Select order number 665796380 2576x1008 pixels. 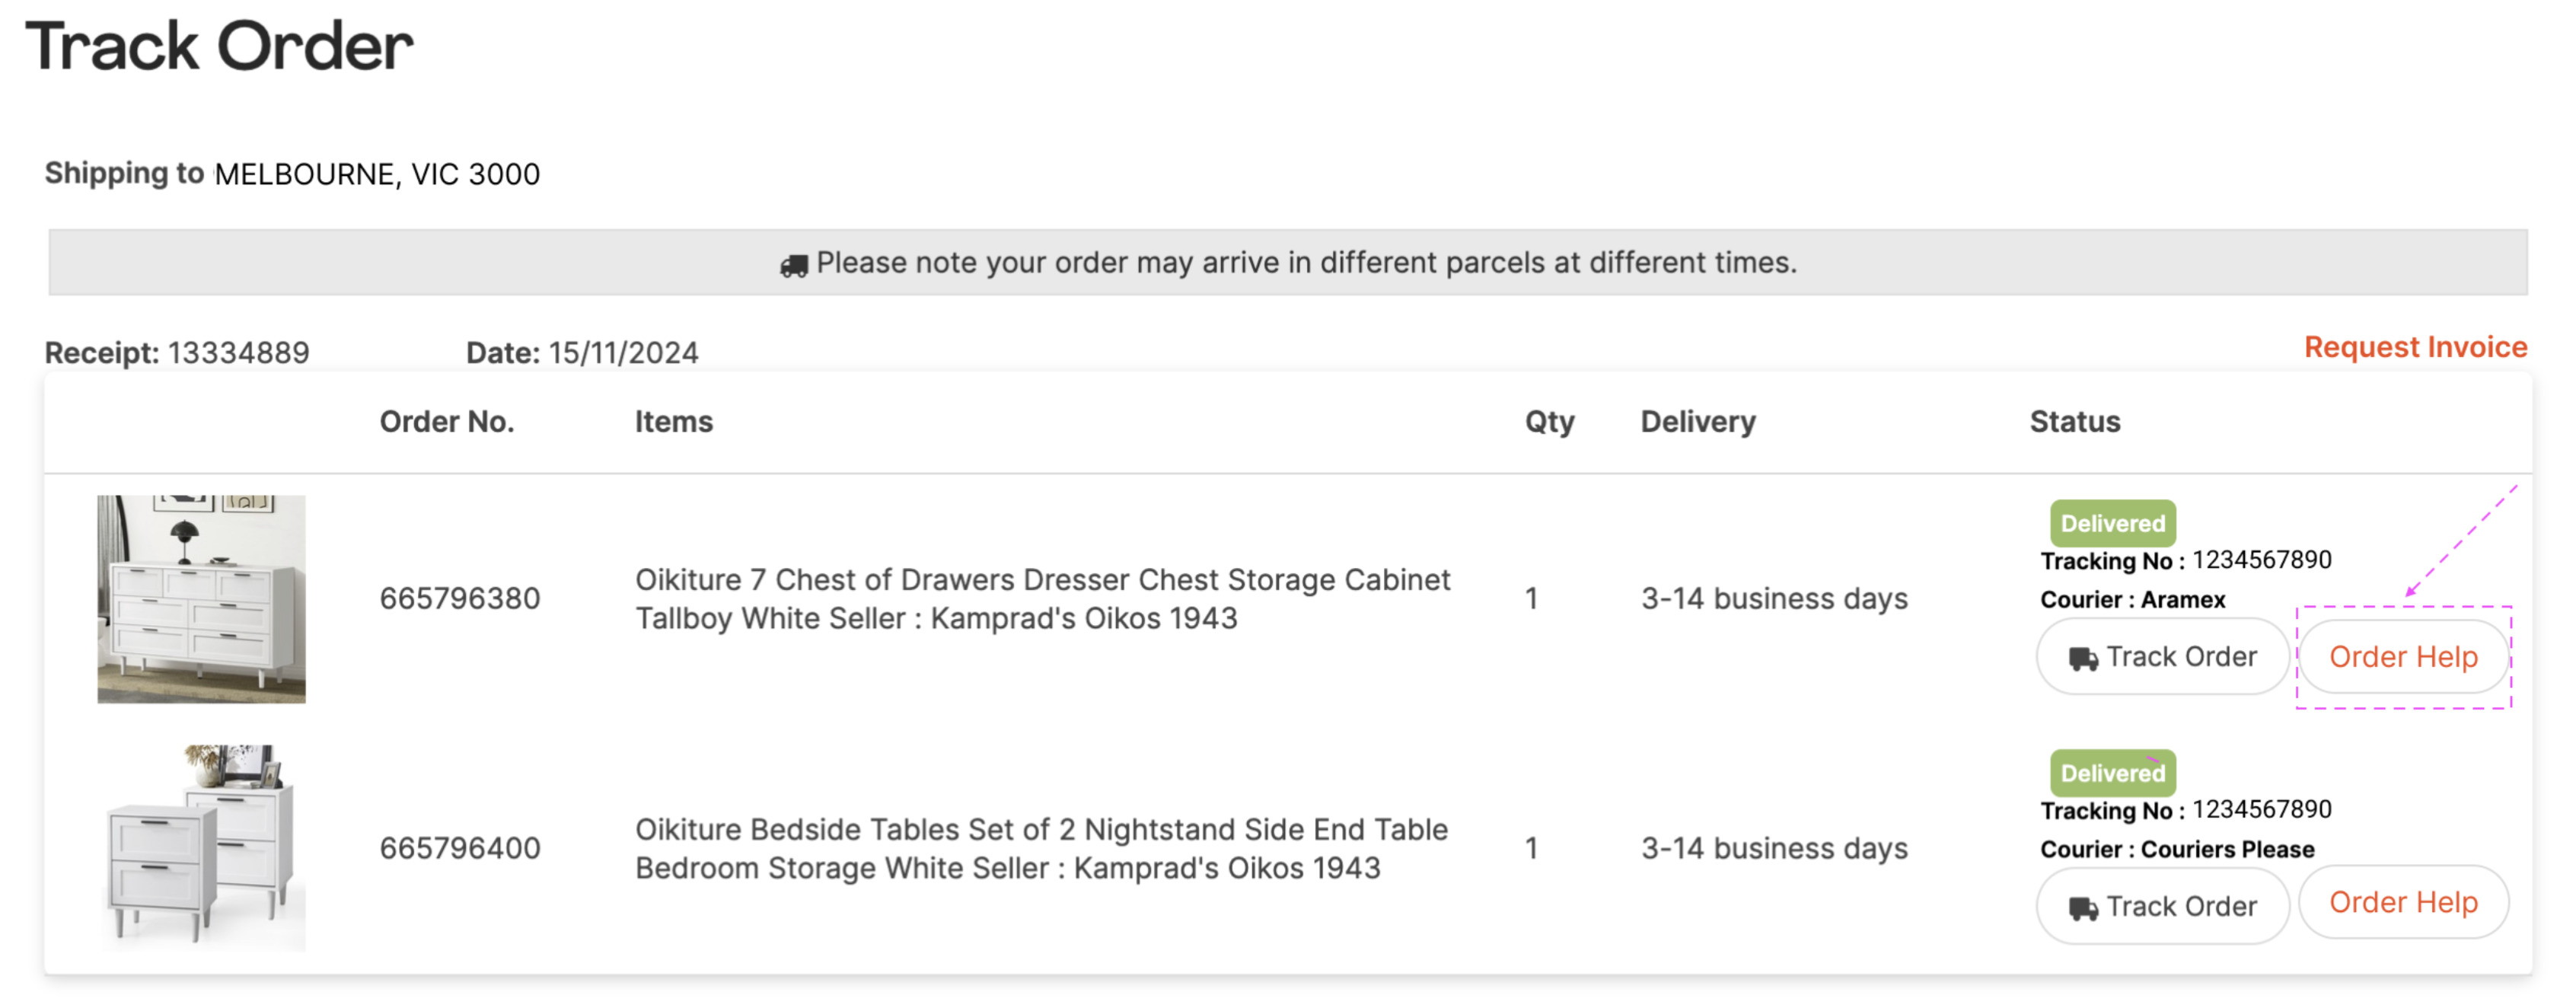(x=459, y=599)
